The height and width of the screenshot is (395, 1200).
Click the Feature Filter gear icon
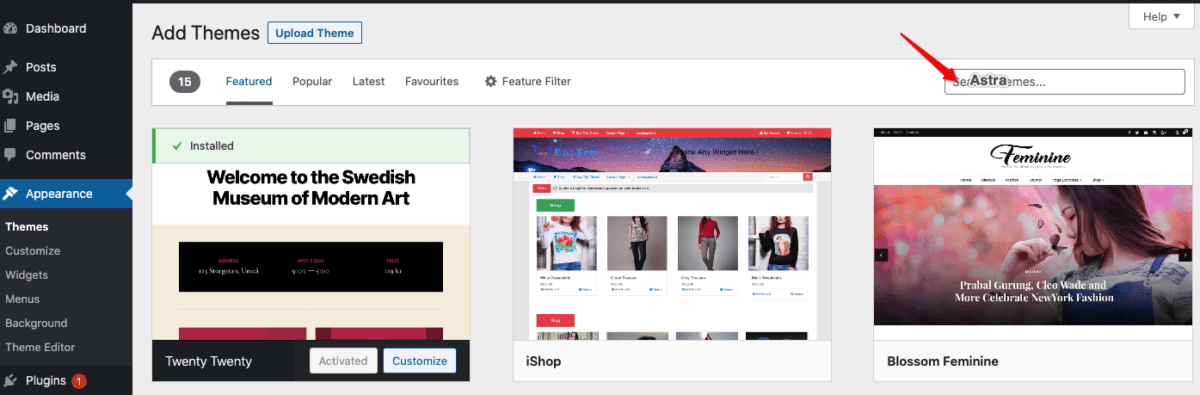click(490, 81)
